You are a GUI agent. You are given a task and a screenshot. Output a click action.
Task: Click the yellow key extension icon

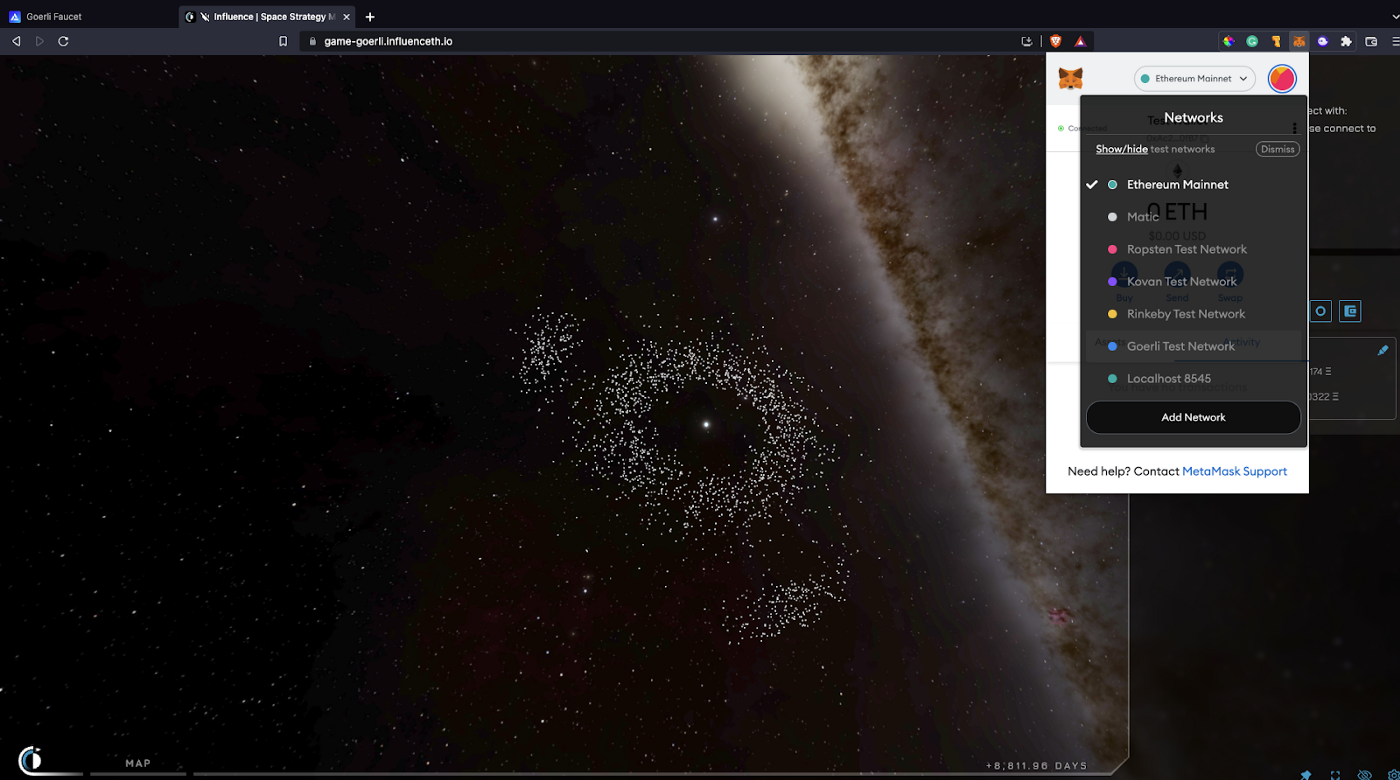pos(1276,41)
